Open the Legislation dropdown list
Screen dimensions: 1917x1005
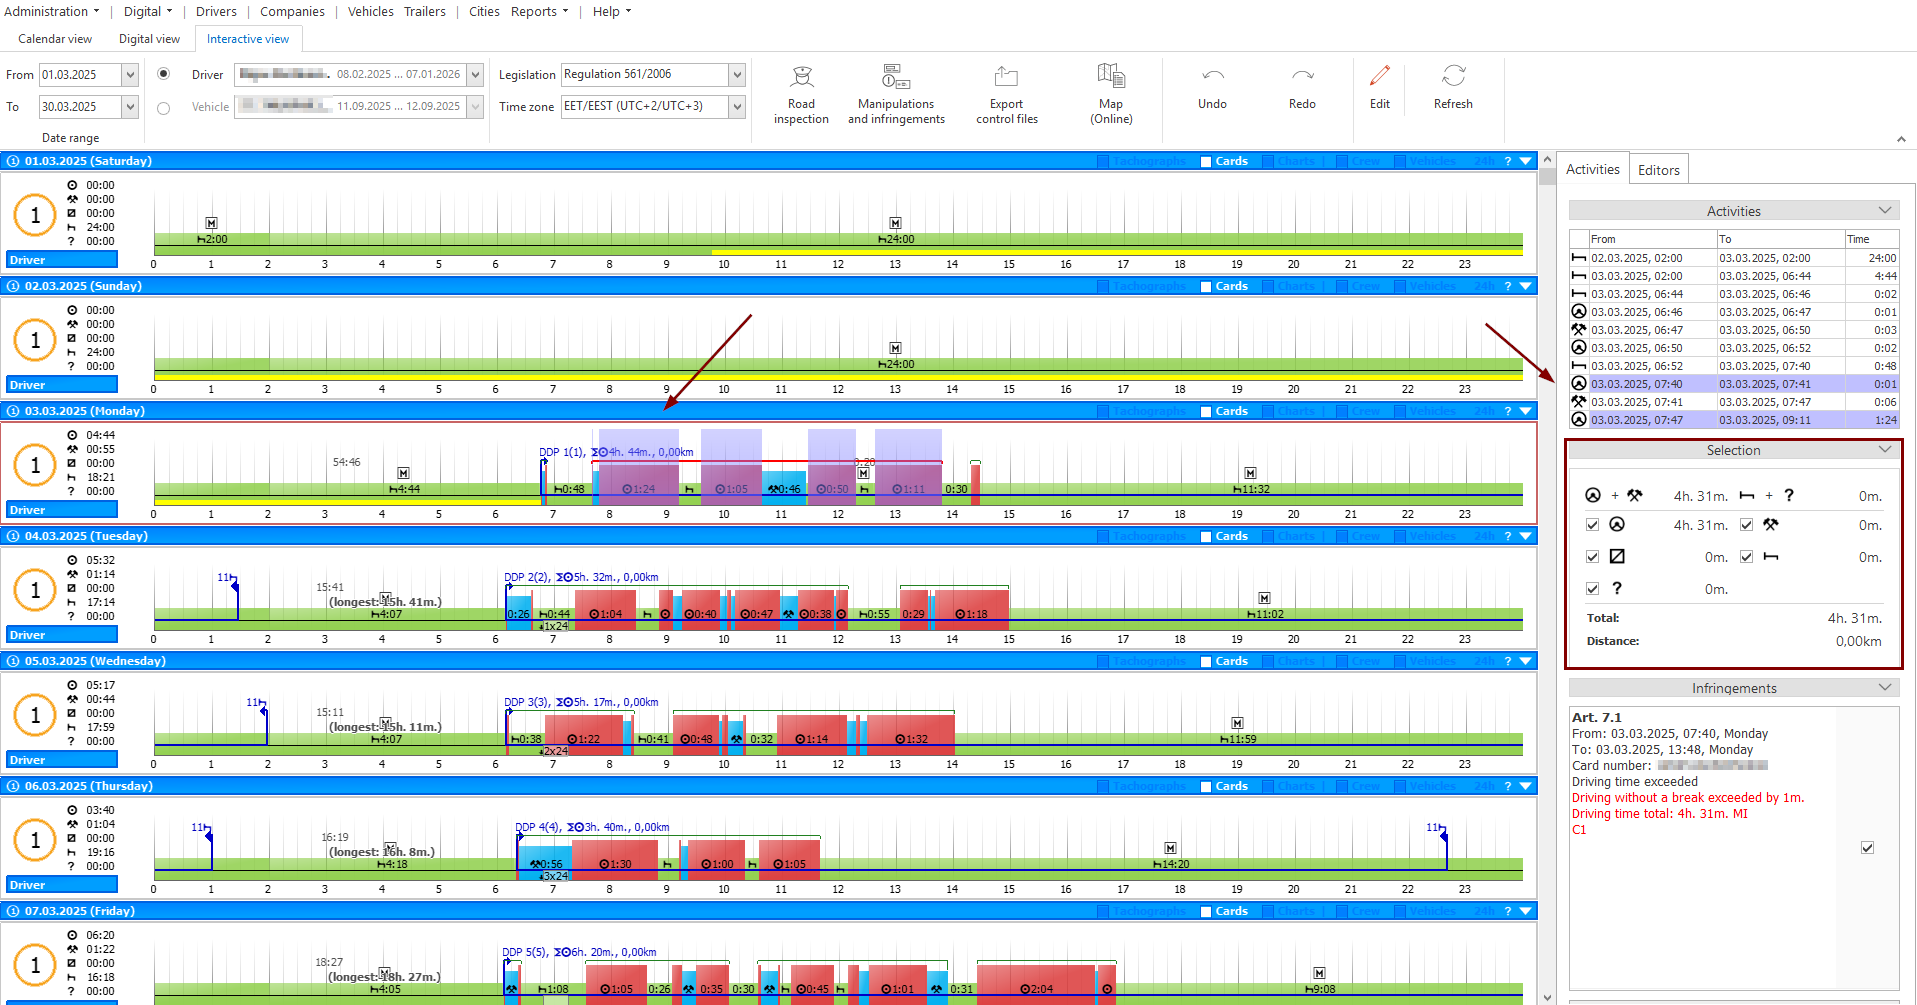[x=737, y=75]
